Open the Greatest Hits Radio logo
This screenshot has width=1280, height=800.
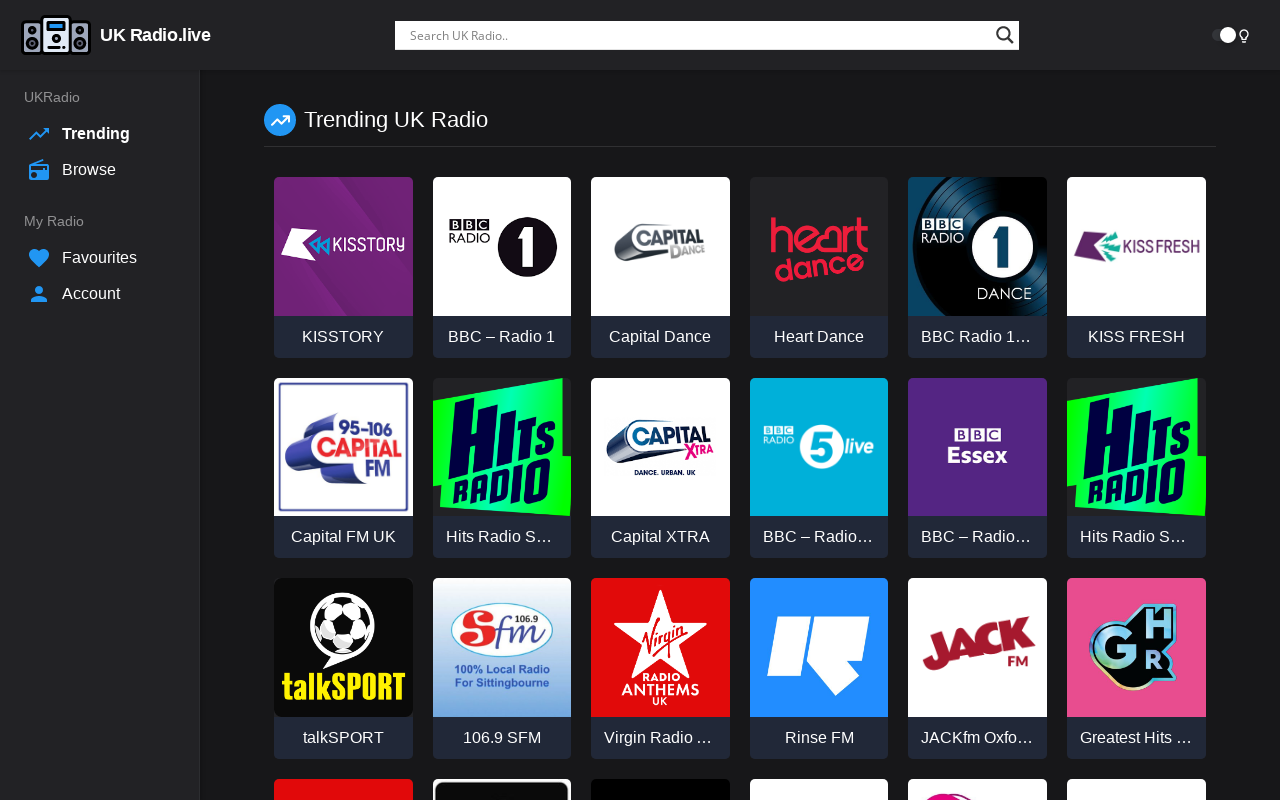pos(1136,647)
